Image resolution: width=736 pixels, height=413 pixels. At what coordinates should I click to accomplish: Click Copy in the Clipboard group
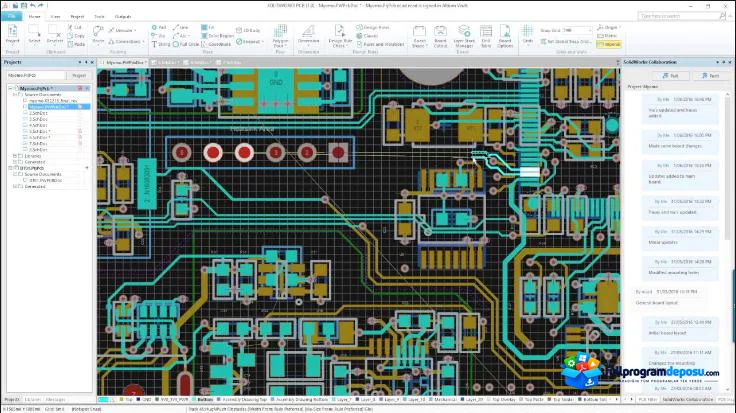pos(76,36)
